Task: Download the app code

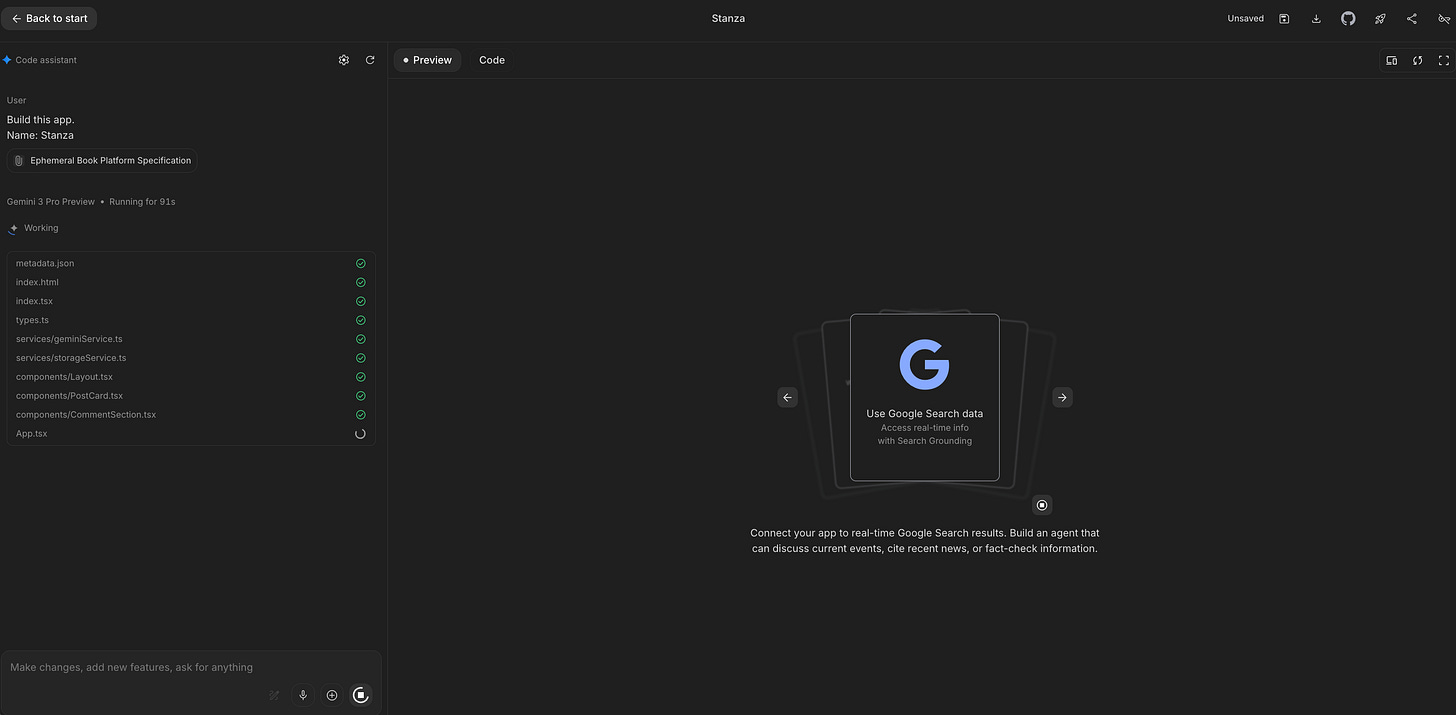Action: (1316, 18)
